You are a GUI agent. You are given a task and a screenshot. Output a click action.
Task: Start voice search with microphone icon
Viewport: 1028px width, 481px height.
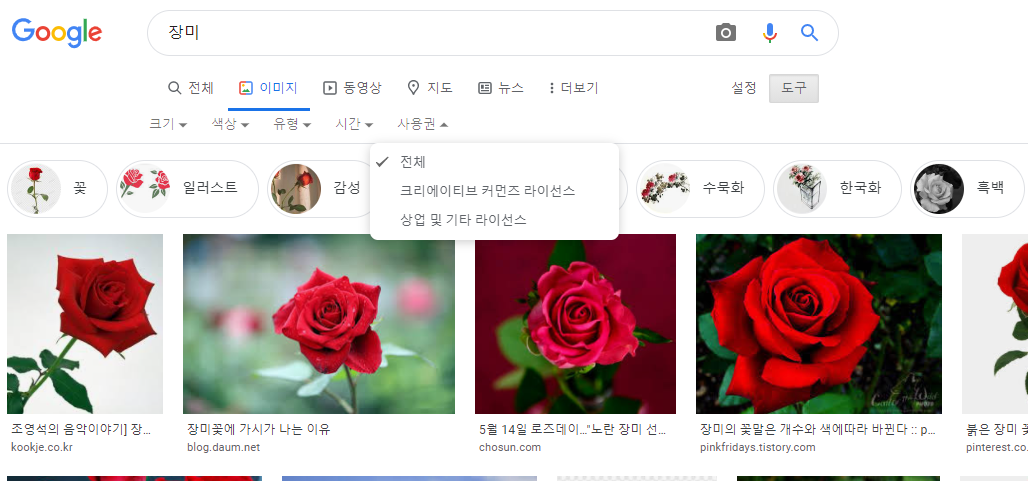(770, 33)
